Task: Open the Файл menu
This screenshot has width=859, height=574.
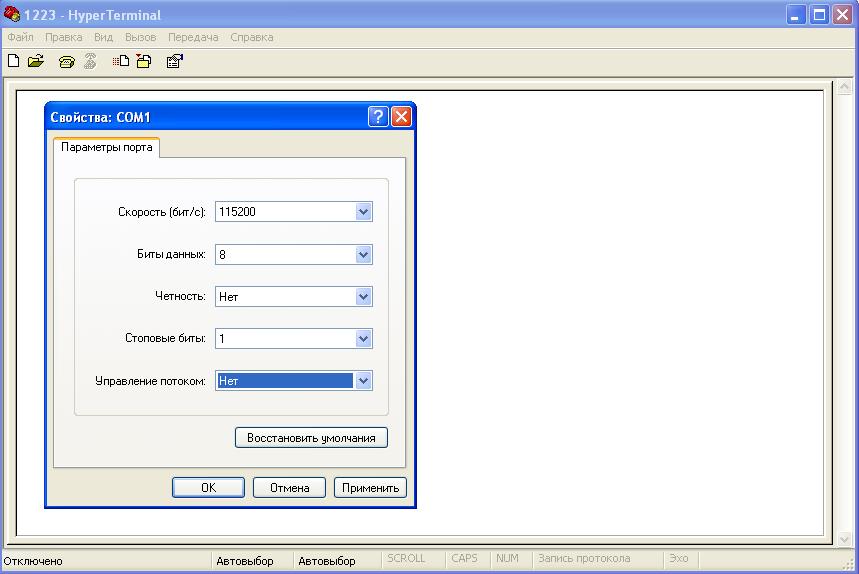Action: (x=20, y=37)
